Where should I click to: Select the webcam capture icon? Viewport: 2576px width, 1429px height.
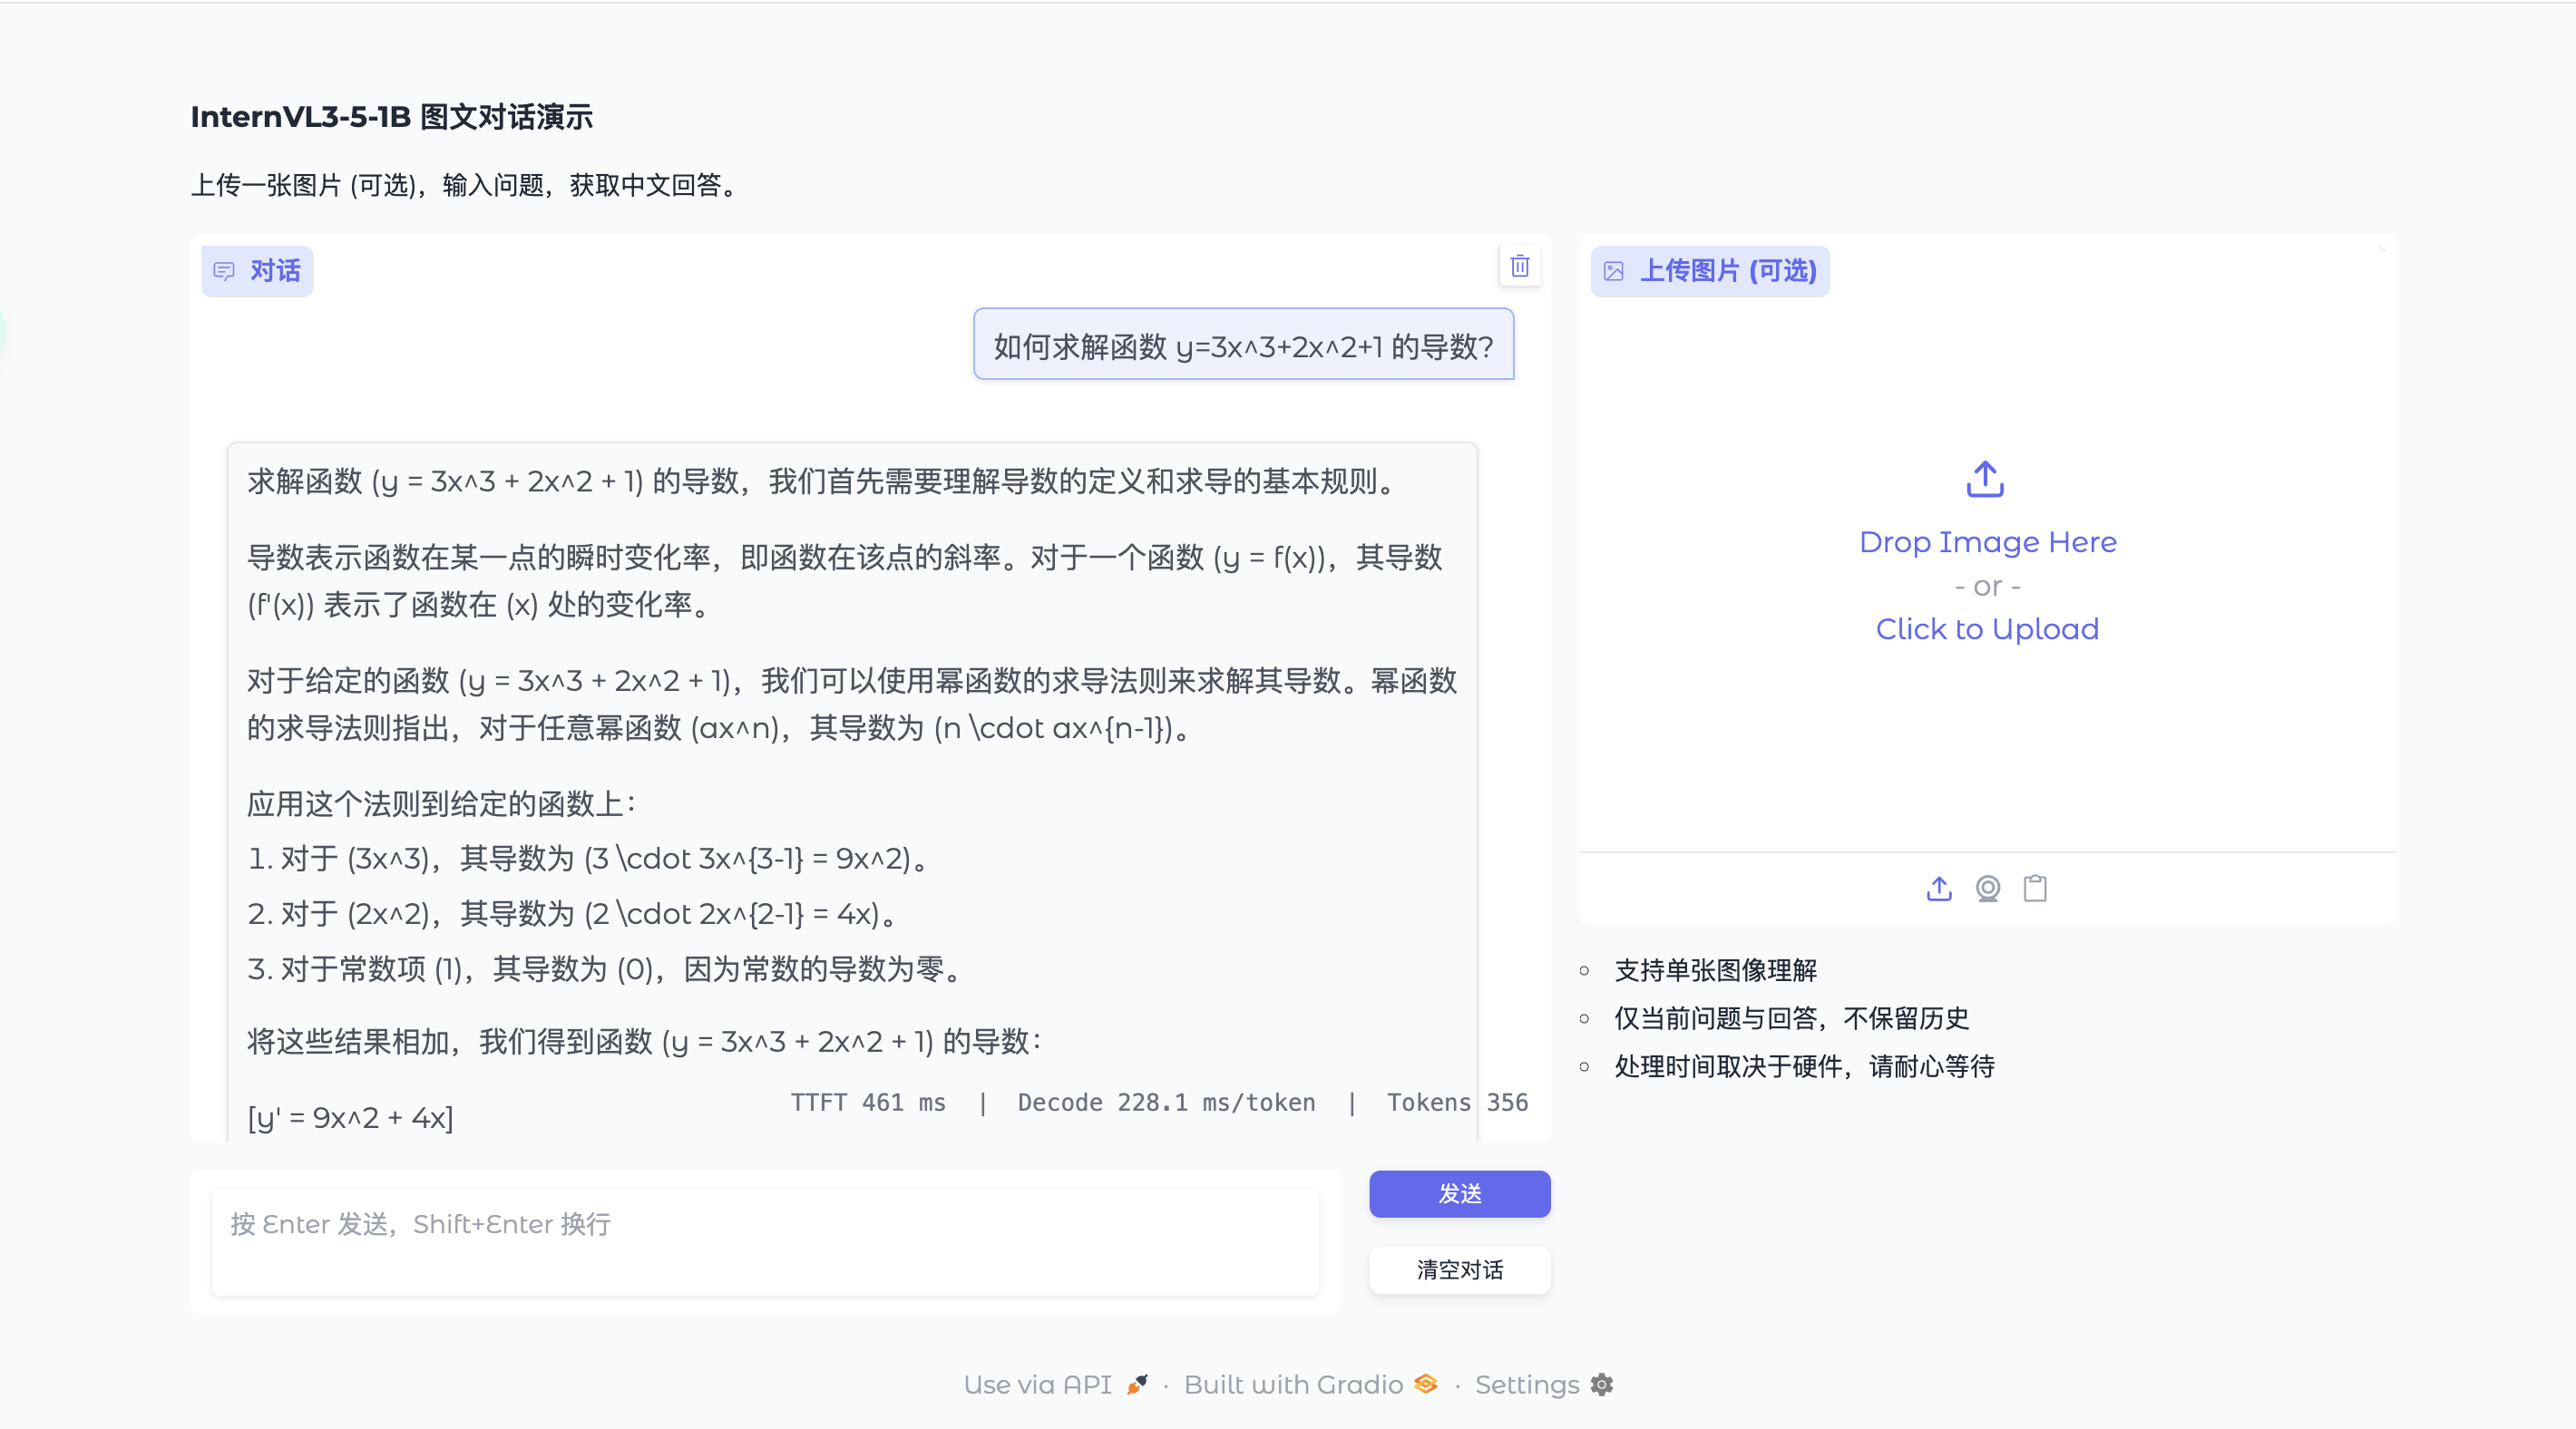(1987, 888)
